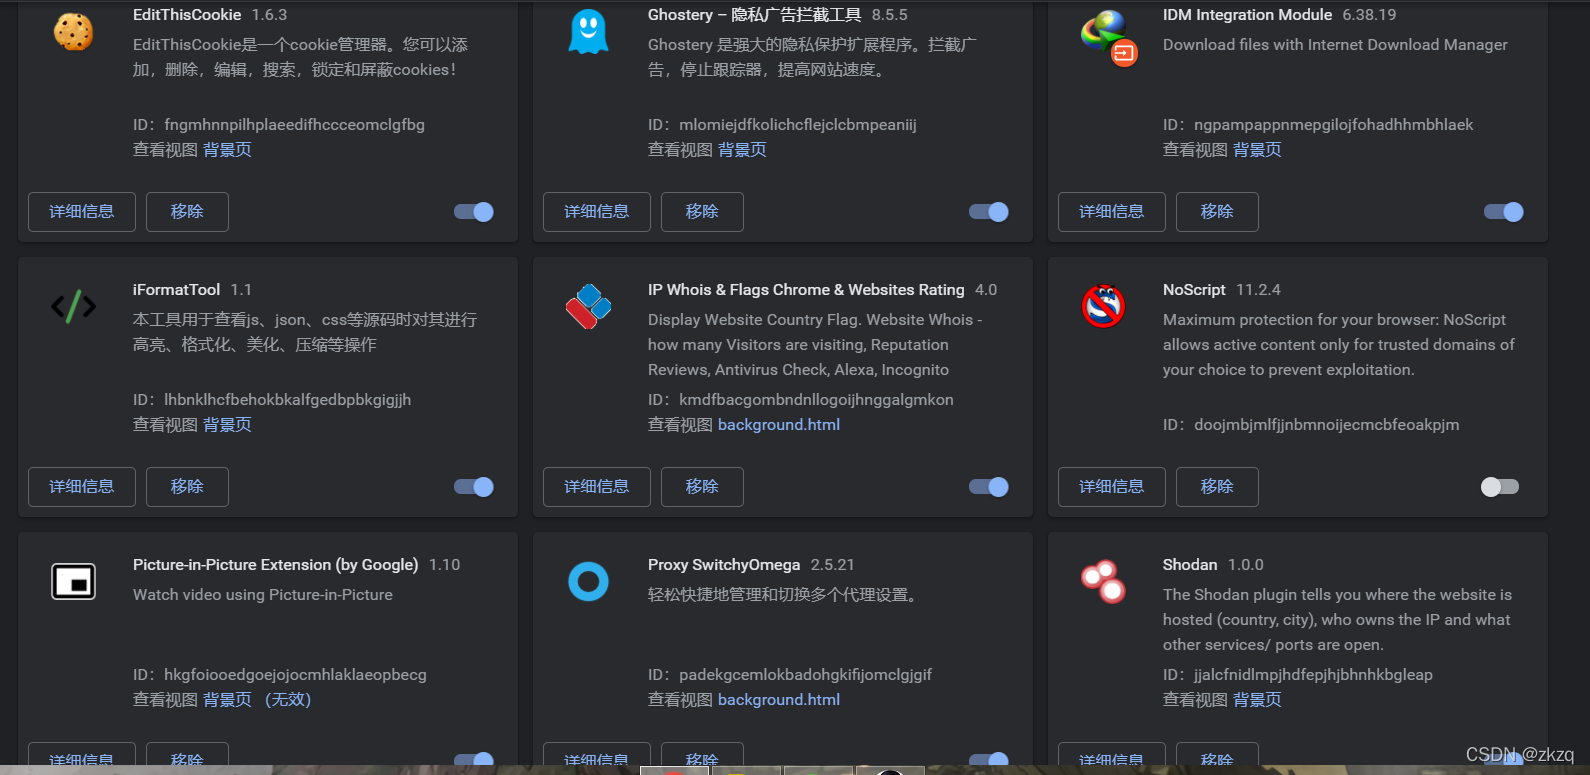This screenshot has height=775, width=1590.
Task: Click the ID "padekgcemlokbadohgkifijomclgjgif"
Action: (805, 675)
